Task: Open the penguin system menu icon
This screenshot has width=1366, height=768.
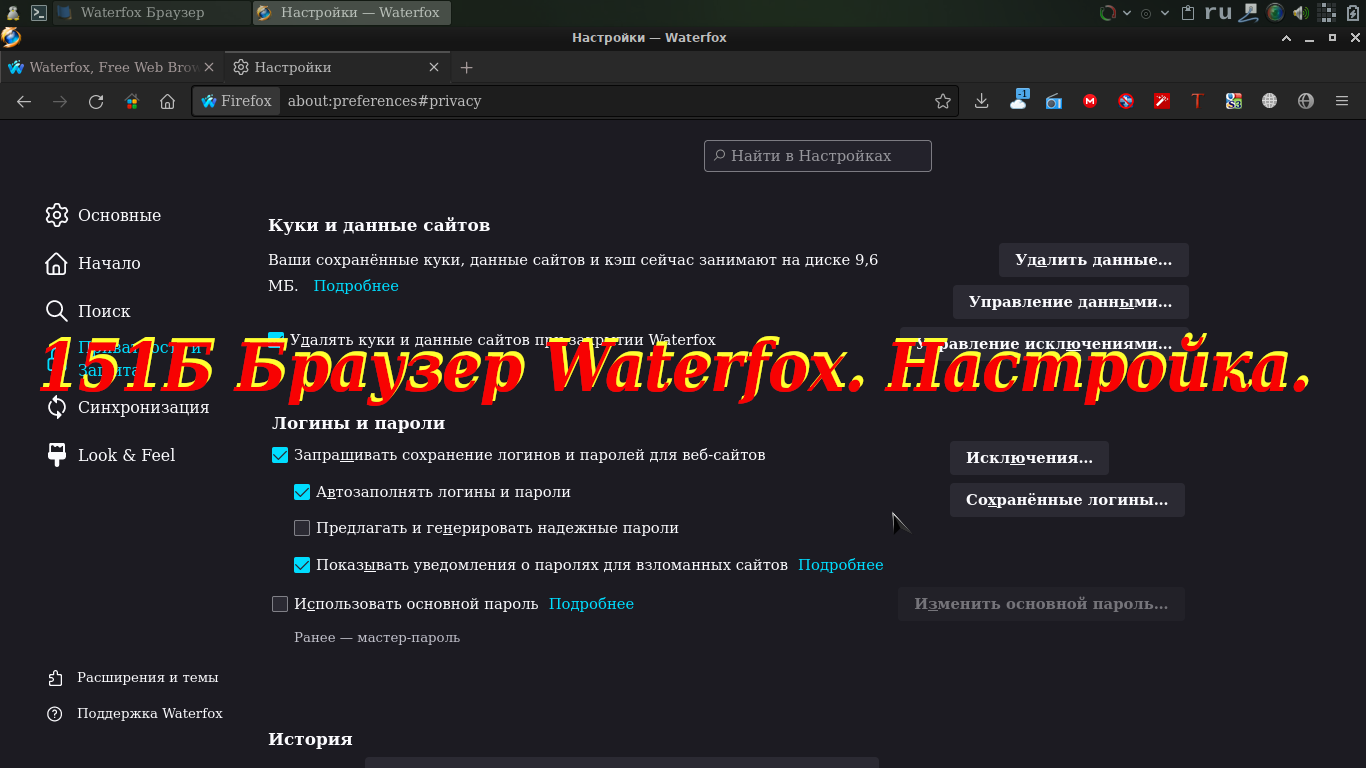Action: click(13, 13)
